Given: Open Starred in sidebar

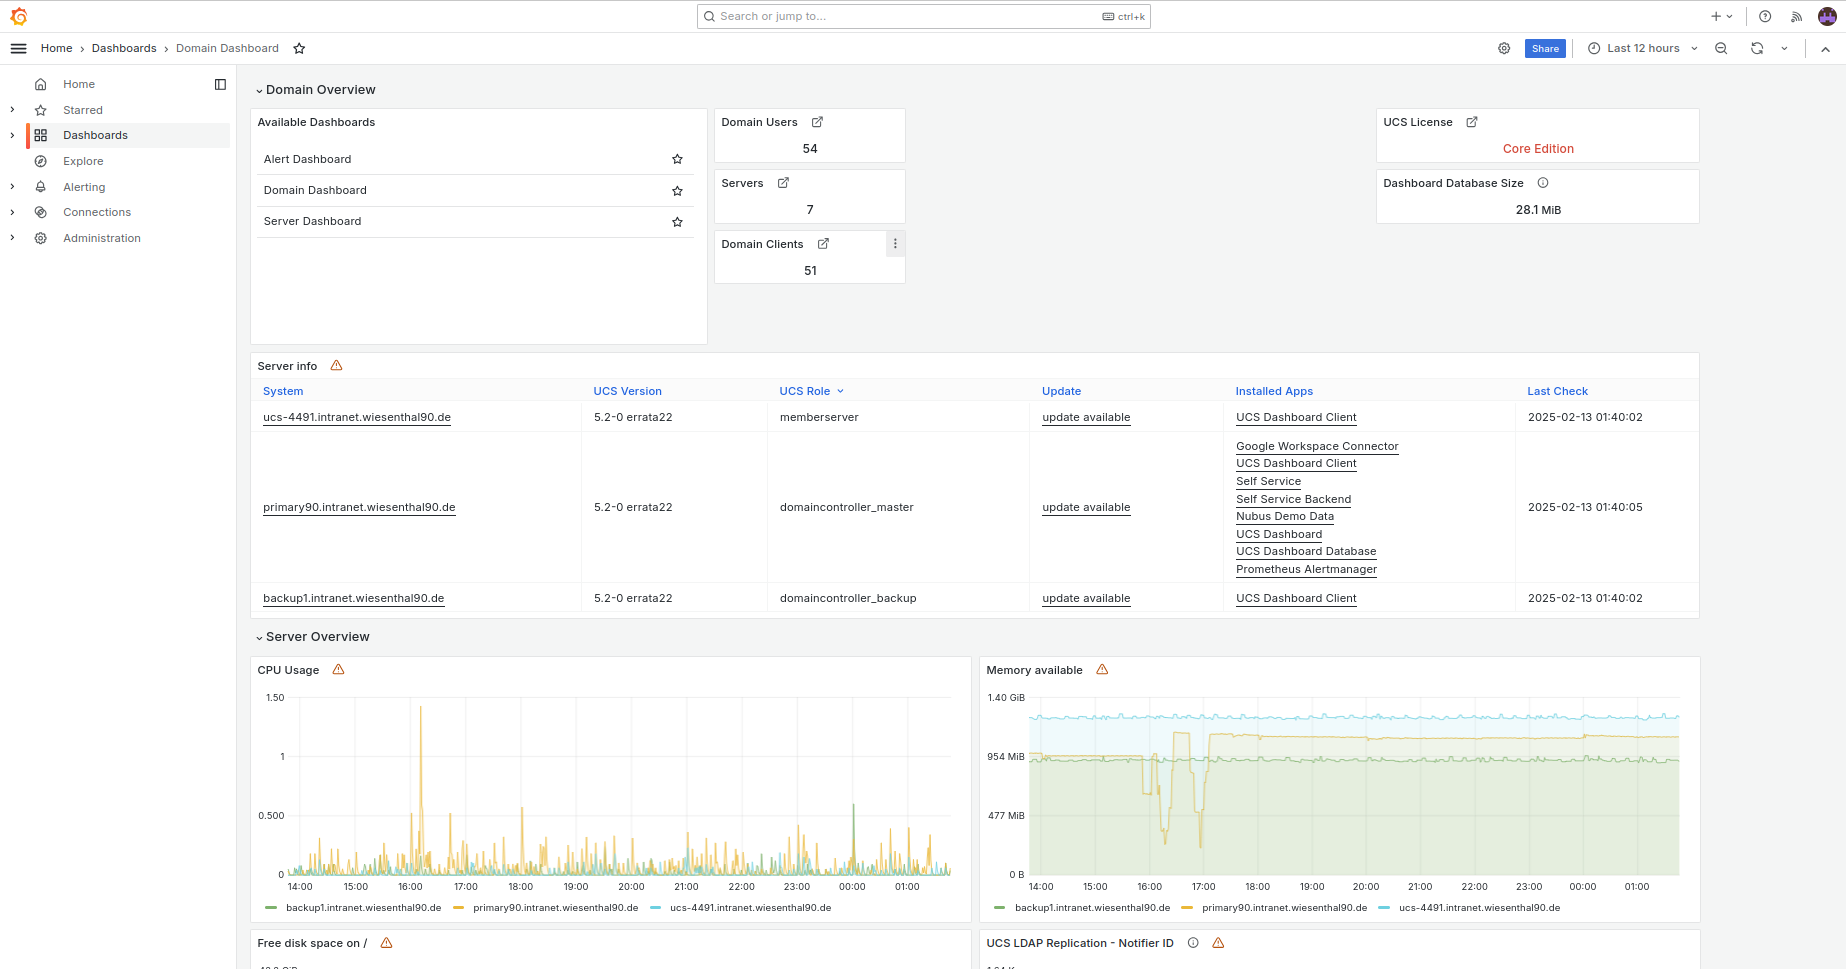Looking at the screenshot, I should coord(83,110).
